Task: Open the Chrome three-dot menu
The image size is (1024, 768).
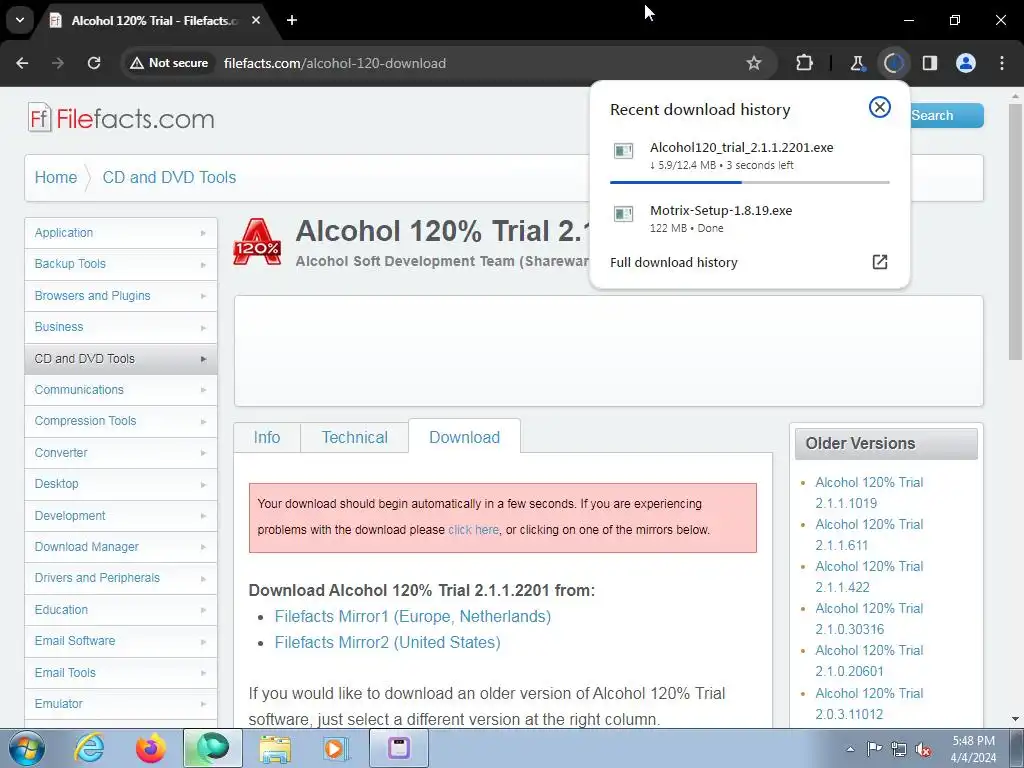Action: 1002,63
